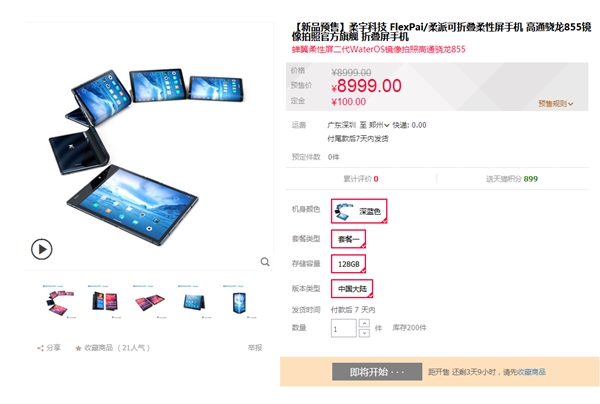Open the 郑州 destination city dropdown
This screenshot has width=600, height=404.
(379, 125)
